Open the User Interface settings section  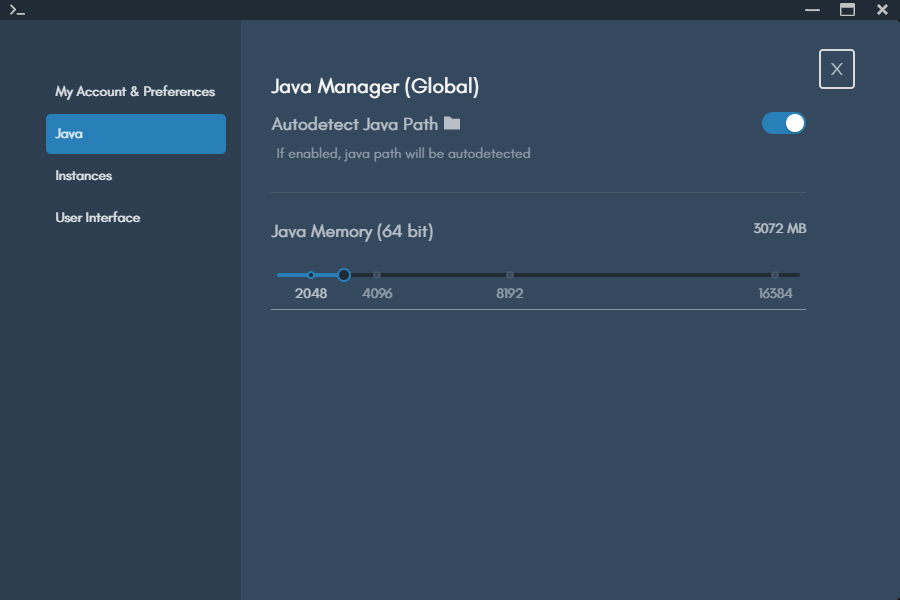click(97, 217)
